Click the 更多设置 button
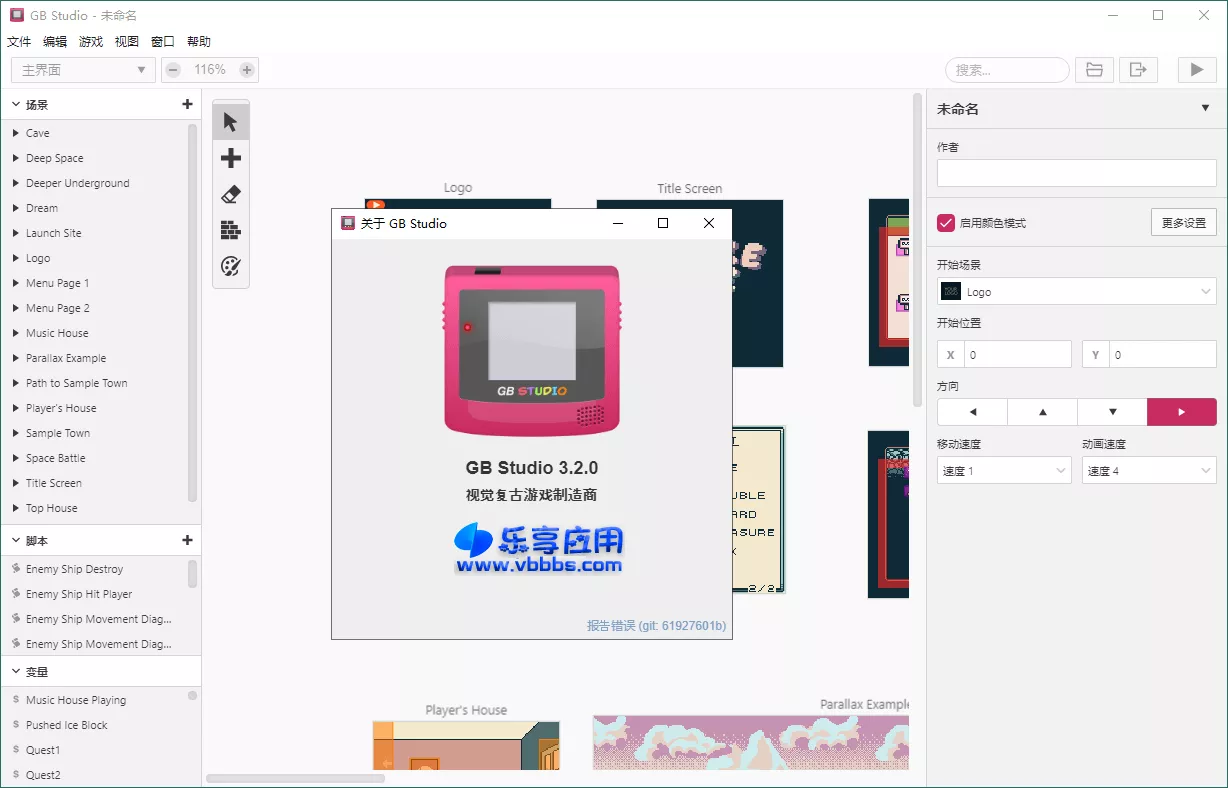The height and width of the screenshot is (788, 1228). 1184,223
